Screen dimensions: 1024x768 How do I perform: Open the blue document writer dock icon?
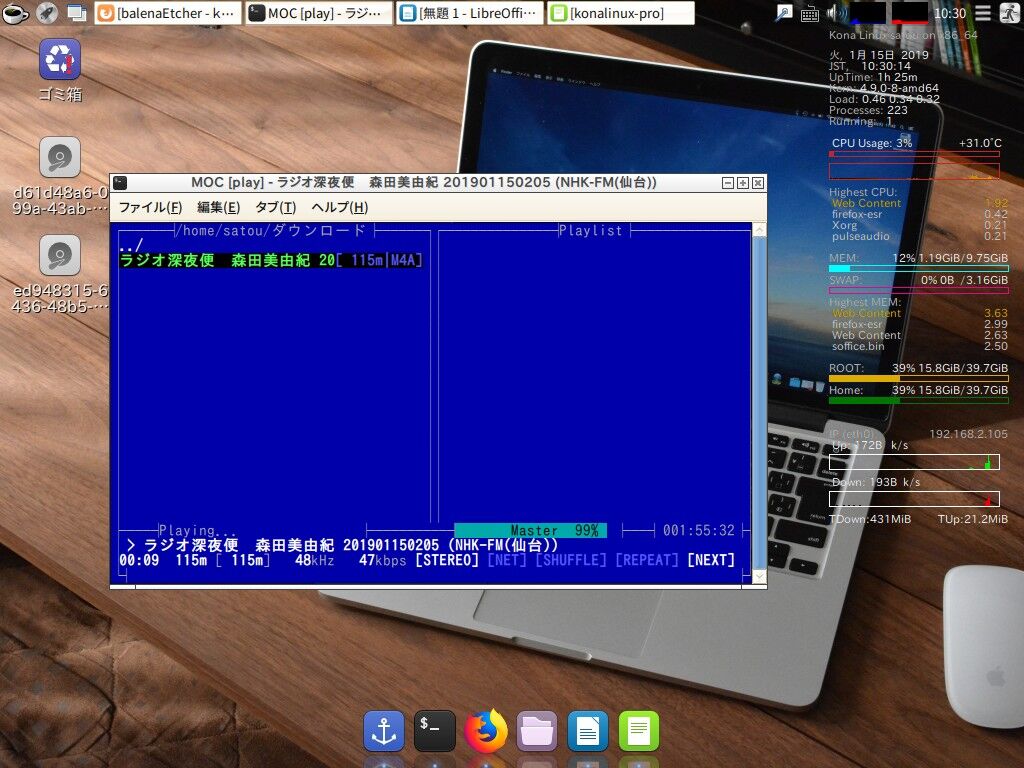588,731
